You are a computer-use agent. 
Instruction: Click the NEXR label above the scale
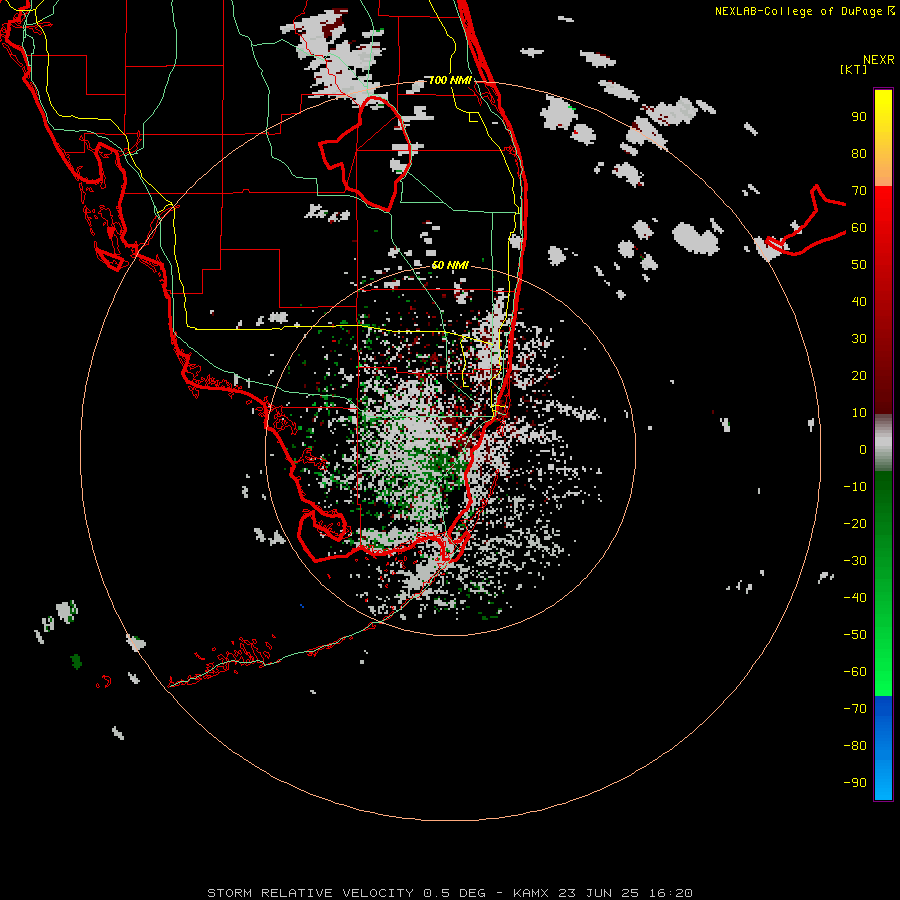(879, 60)
